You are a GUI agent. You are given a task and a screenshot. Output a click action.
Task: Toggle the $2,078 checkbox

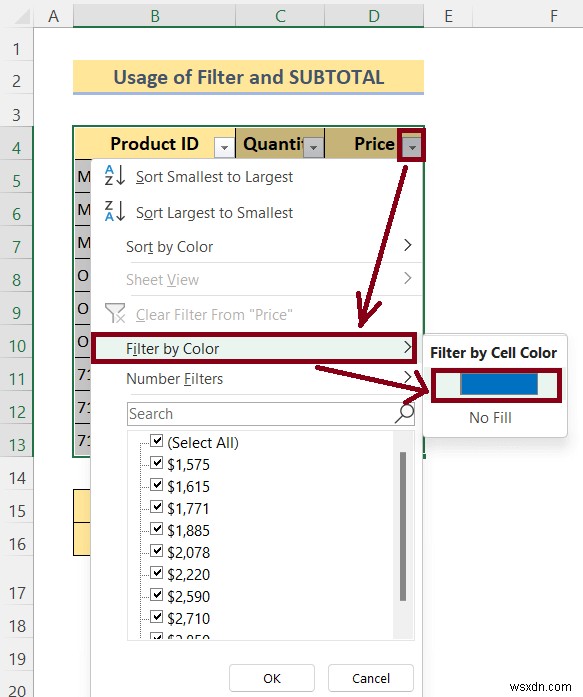pyautogui.click(x=156, y=551)
